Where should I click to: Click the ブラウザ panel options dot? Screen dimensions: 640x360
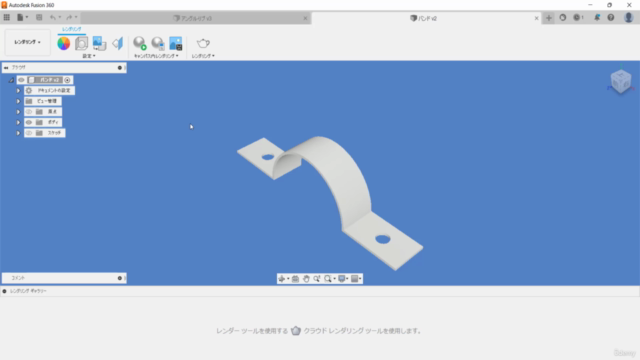point(120,68)
